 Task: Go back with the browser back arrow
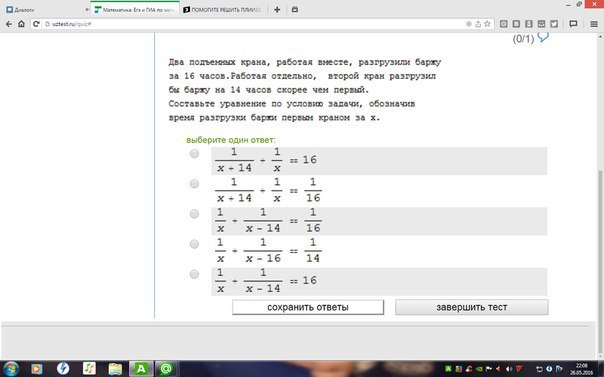pos(9,24)
